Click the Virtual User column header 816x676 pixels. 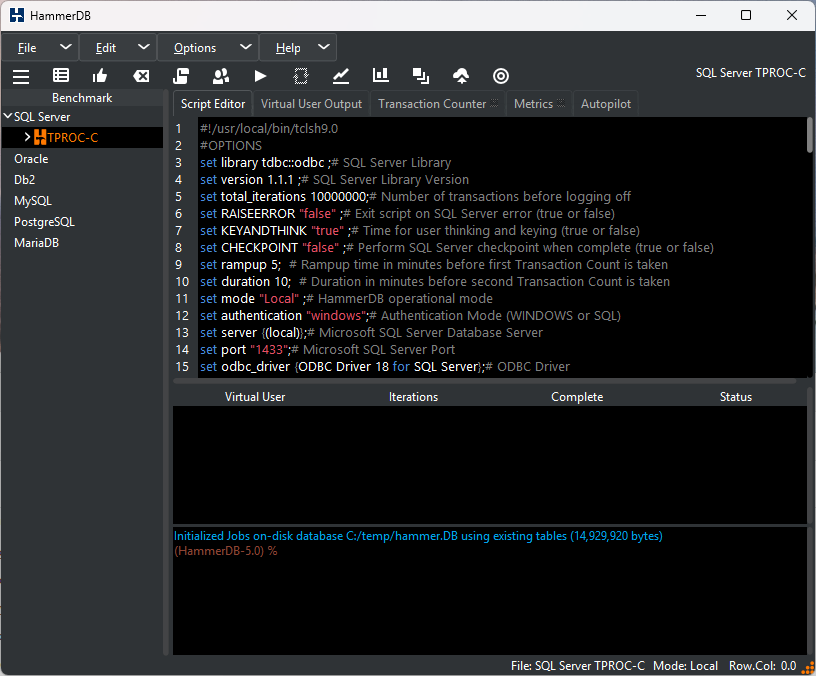point(255,397)
